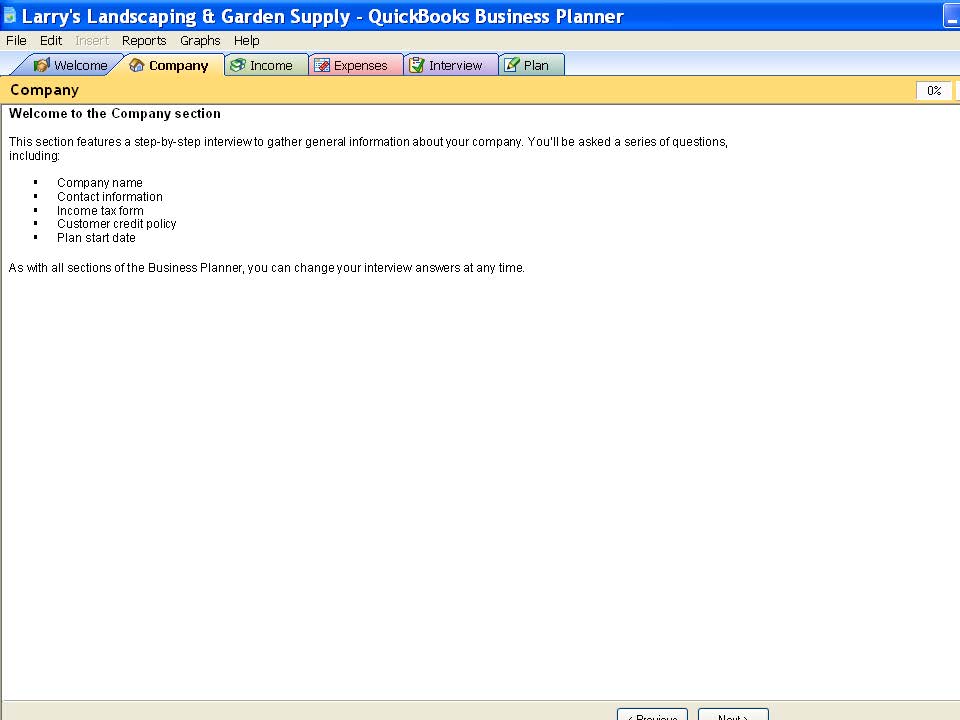Open the Reports menu
This screenshot has height=720, width=960.
point(144,40)
